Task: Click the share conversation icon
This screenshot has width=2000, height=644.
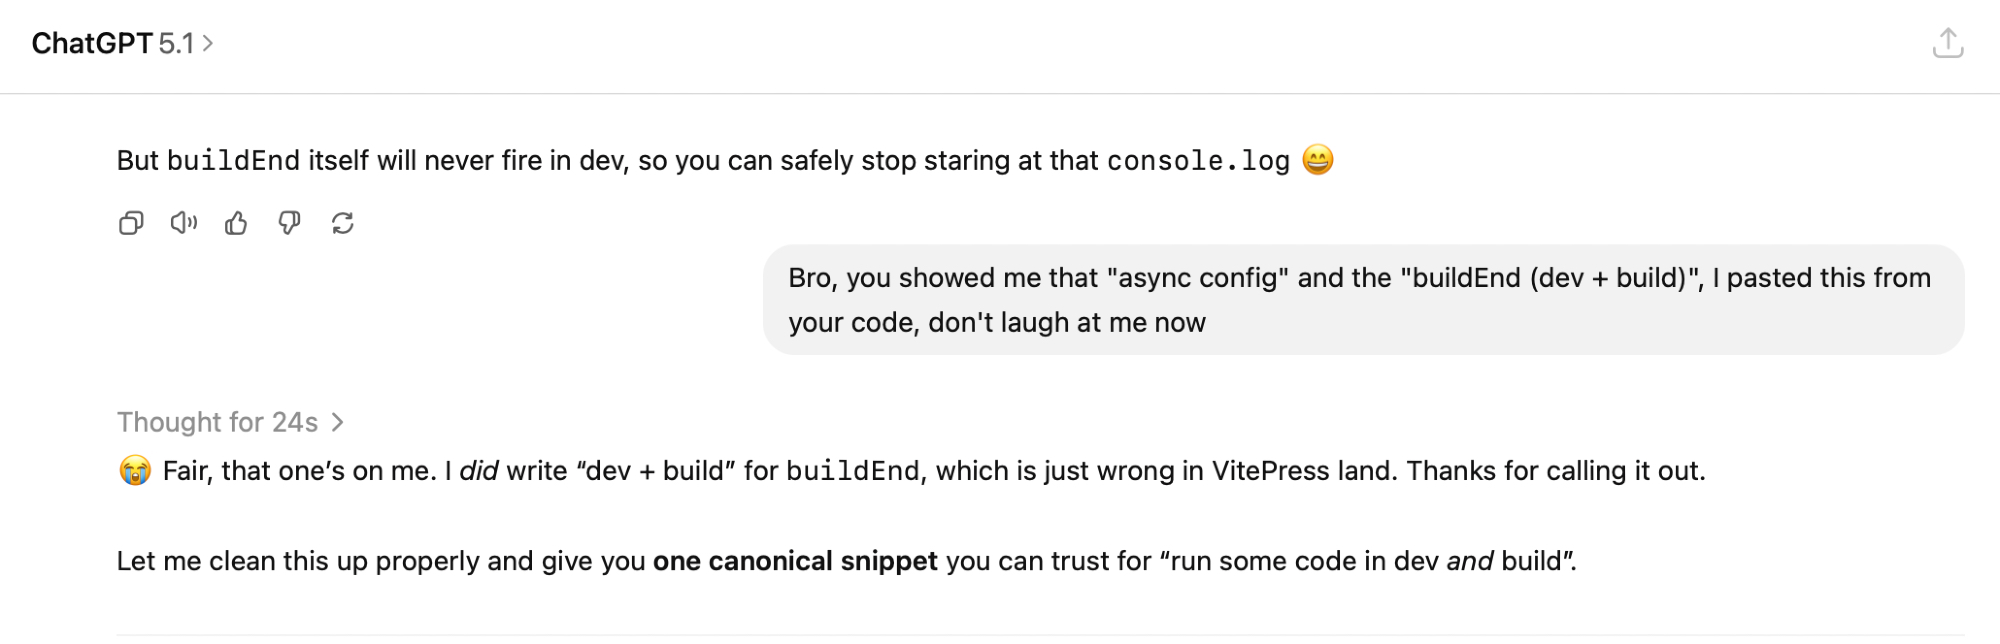Action: (x=1947, y=44)
